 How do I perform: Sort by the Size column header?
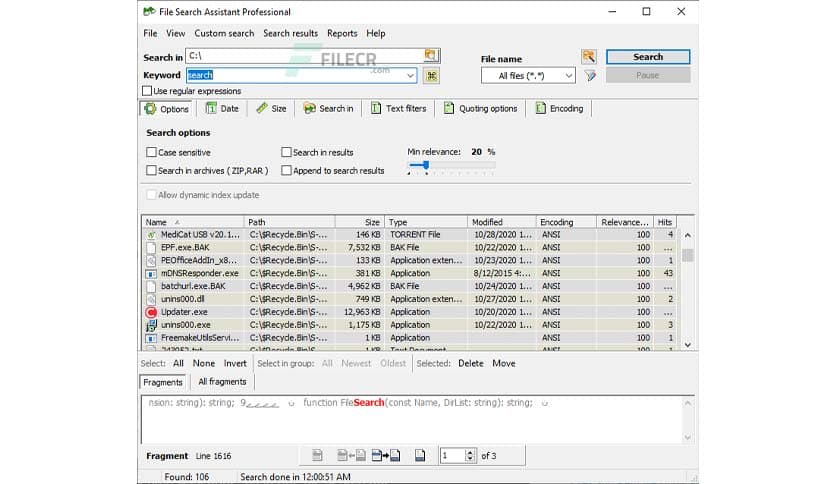click(x=359, y=222)
